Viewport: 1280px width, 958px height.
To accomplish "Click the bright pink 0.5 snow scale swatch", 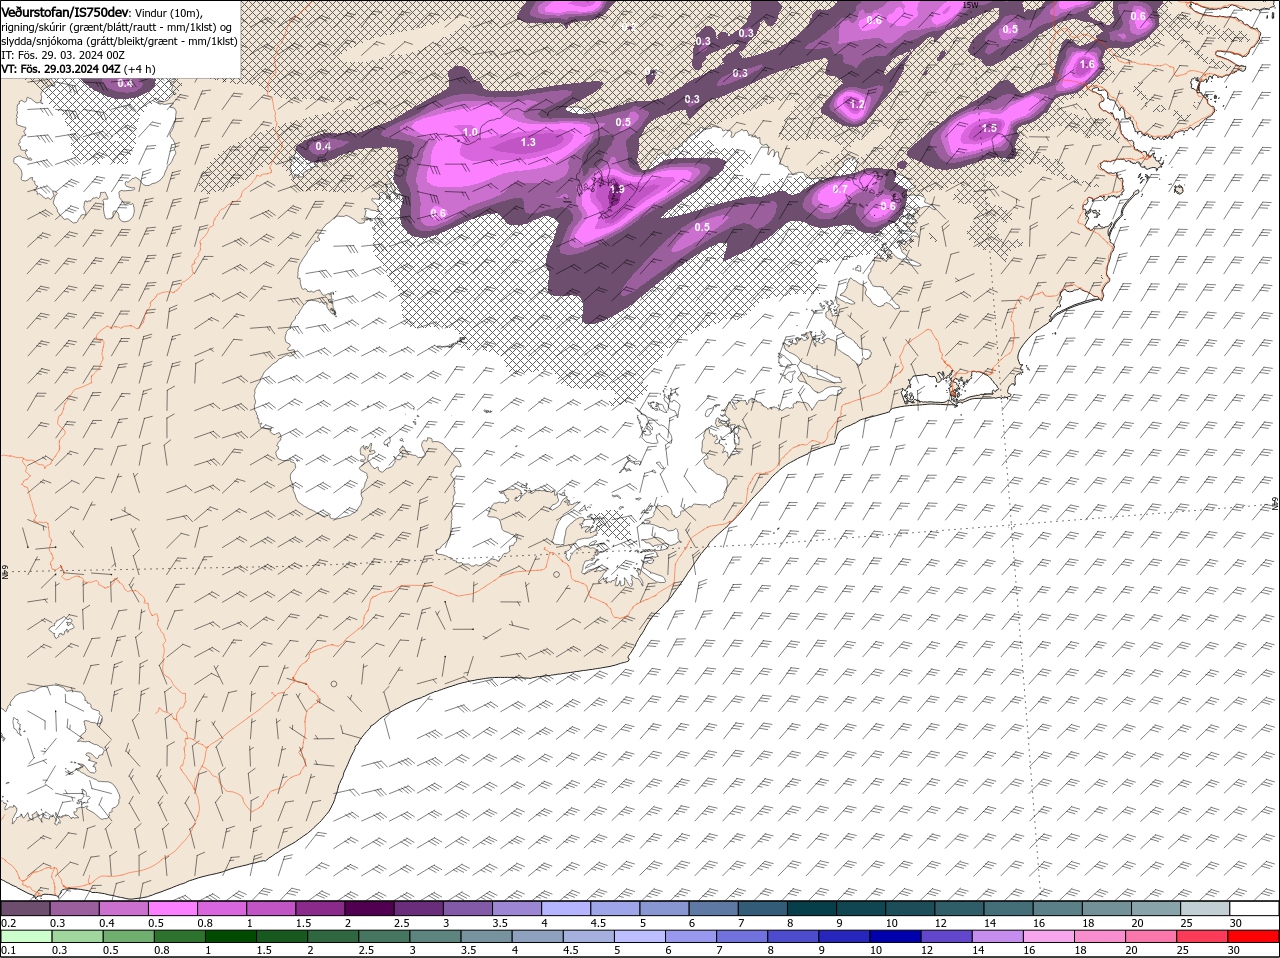I will (172, 908).
